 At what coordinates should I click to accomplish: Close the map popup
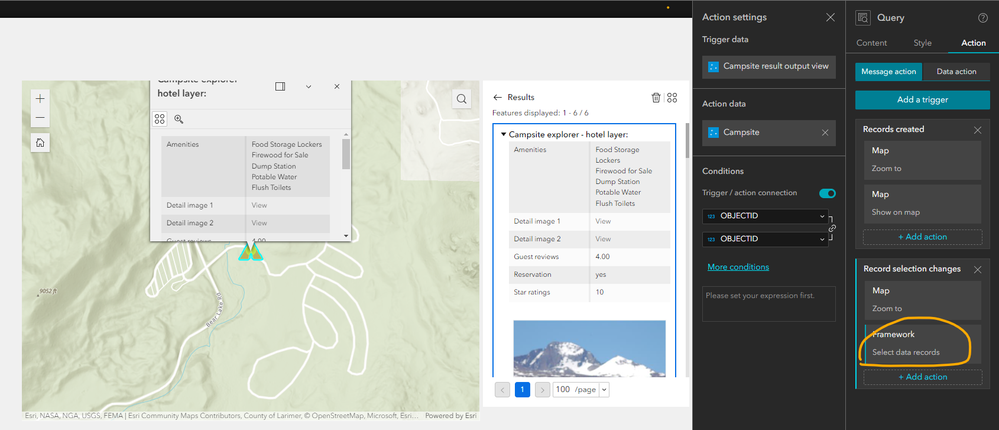point(337,87)
